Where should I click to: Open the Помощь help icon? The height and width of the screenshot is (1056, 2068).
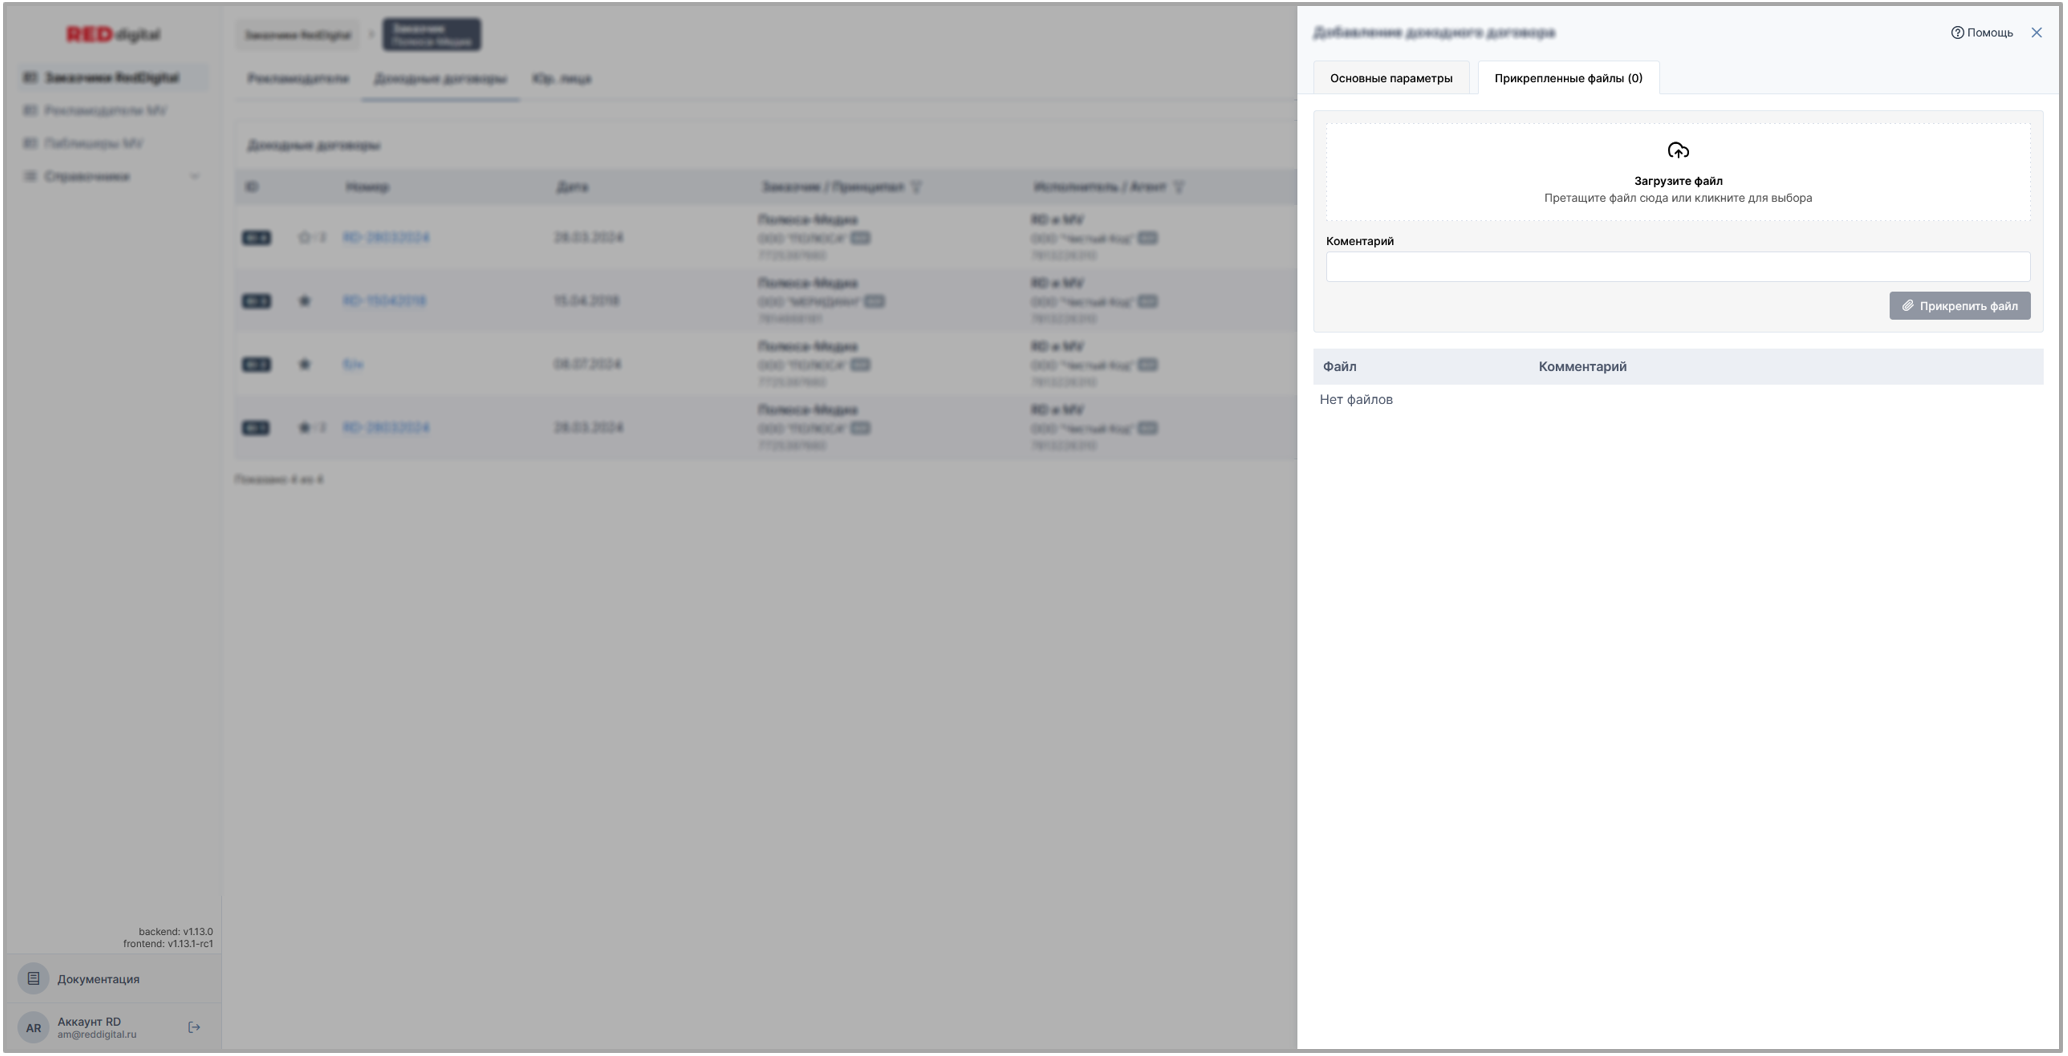click(x=1957, y=33)
